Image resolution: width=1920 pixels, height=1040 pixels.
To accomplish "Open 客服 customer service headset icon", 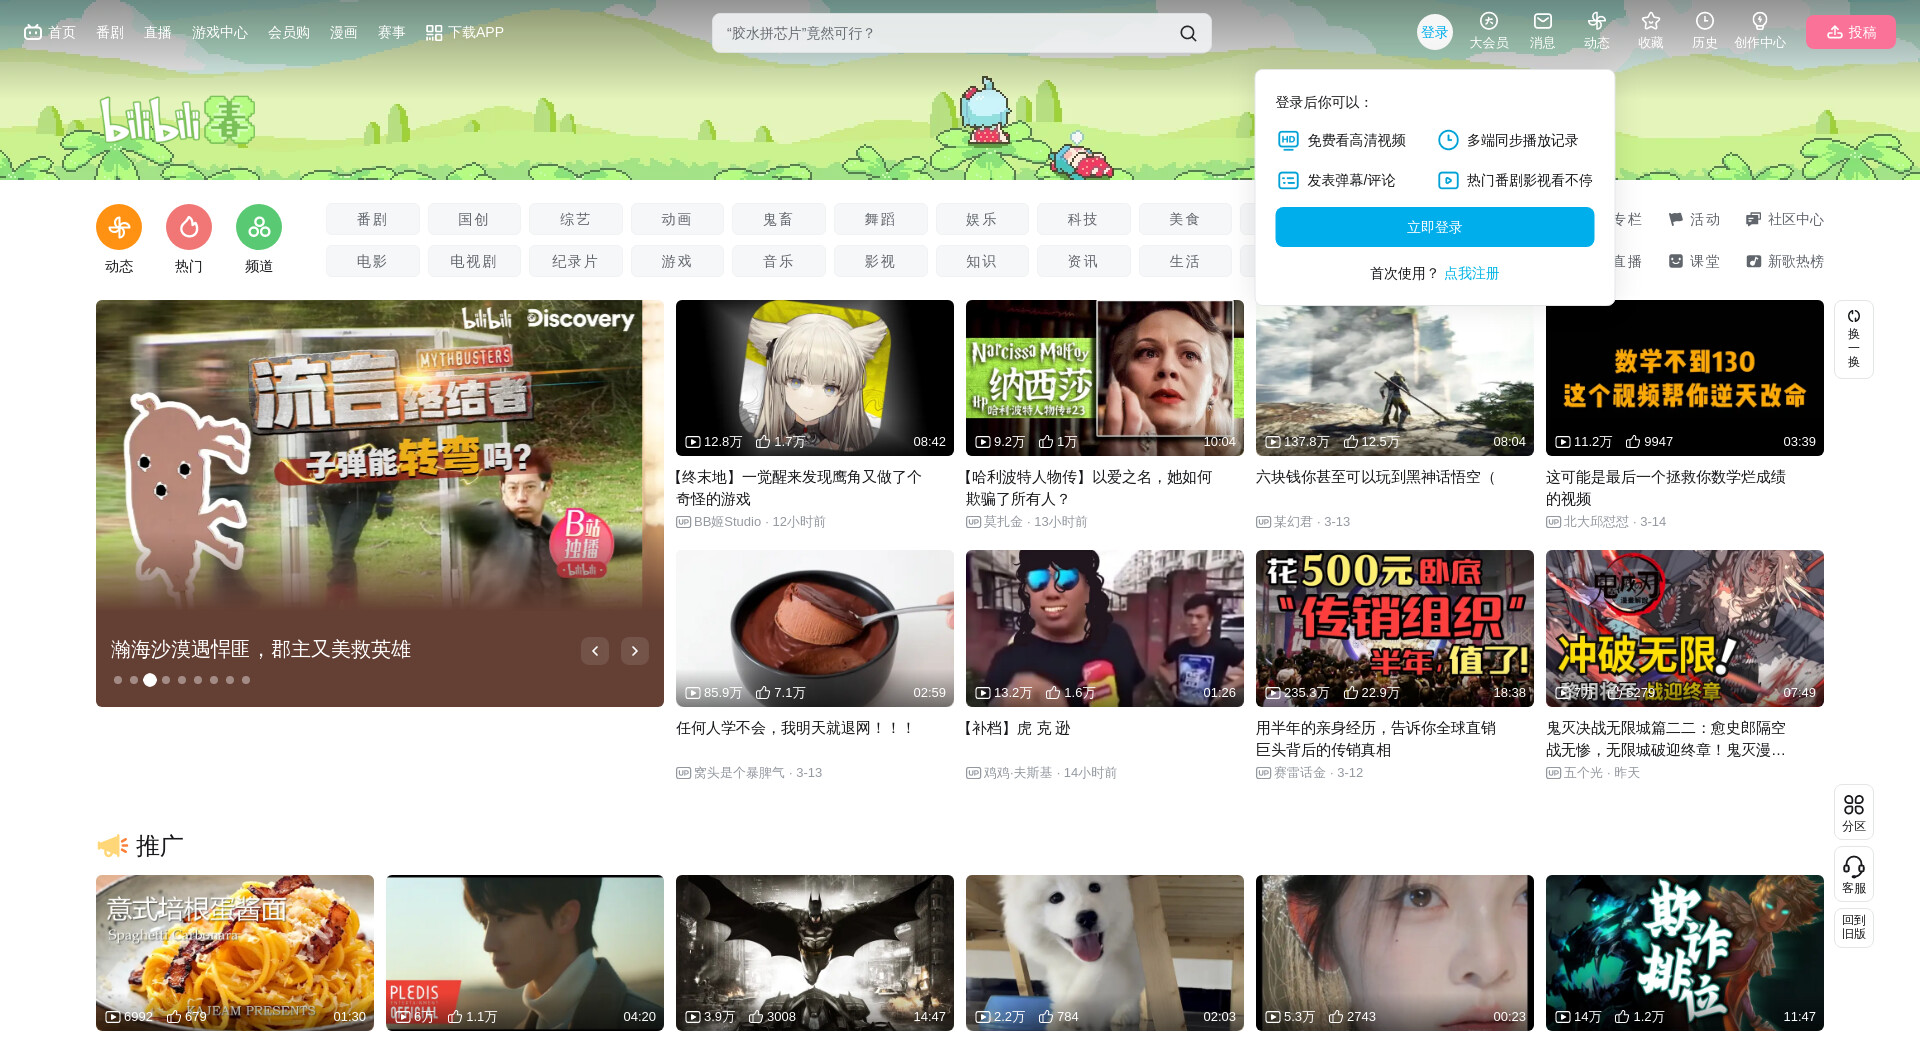I will tap(1854, 867).
